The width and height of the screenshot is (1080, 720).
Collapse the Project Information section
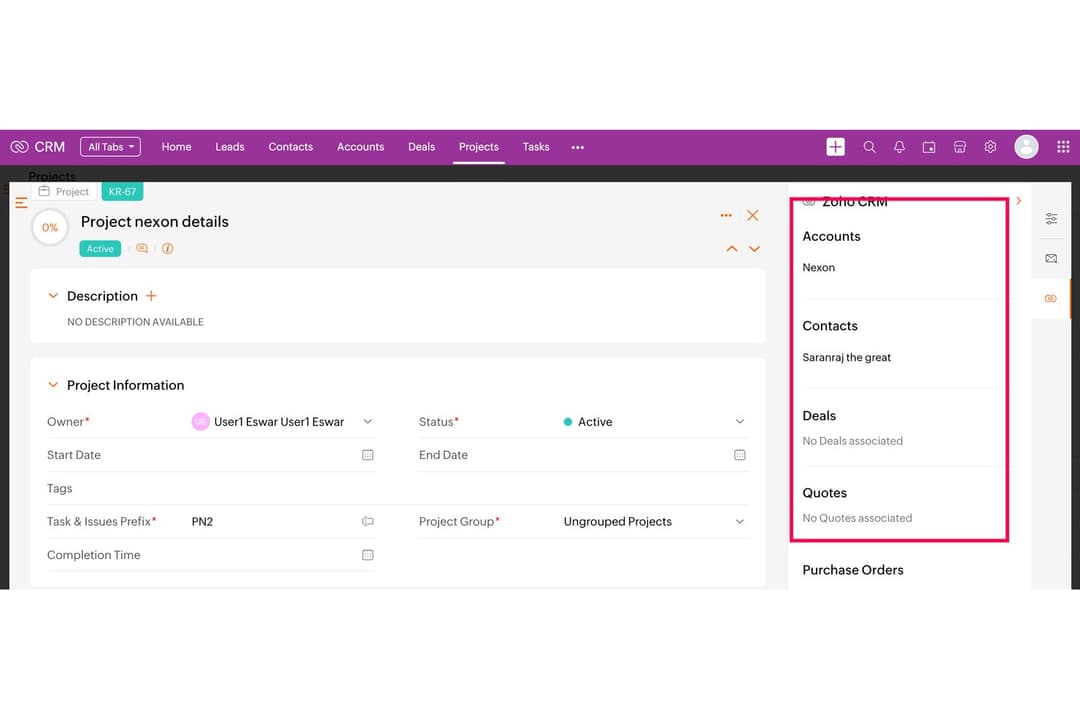point(53,385)
